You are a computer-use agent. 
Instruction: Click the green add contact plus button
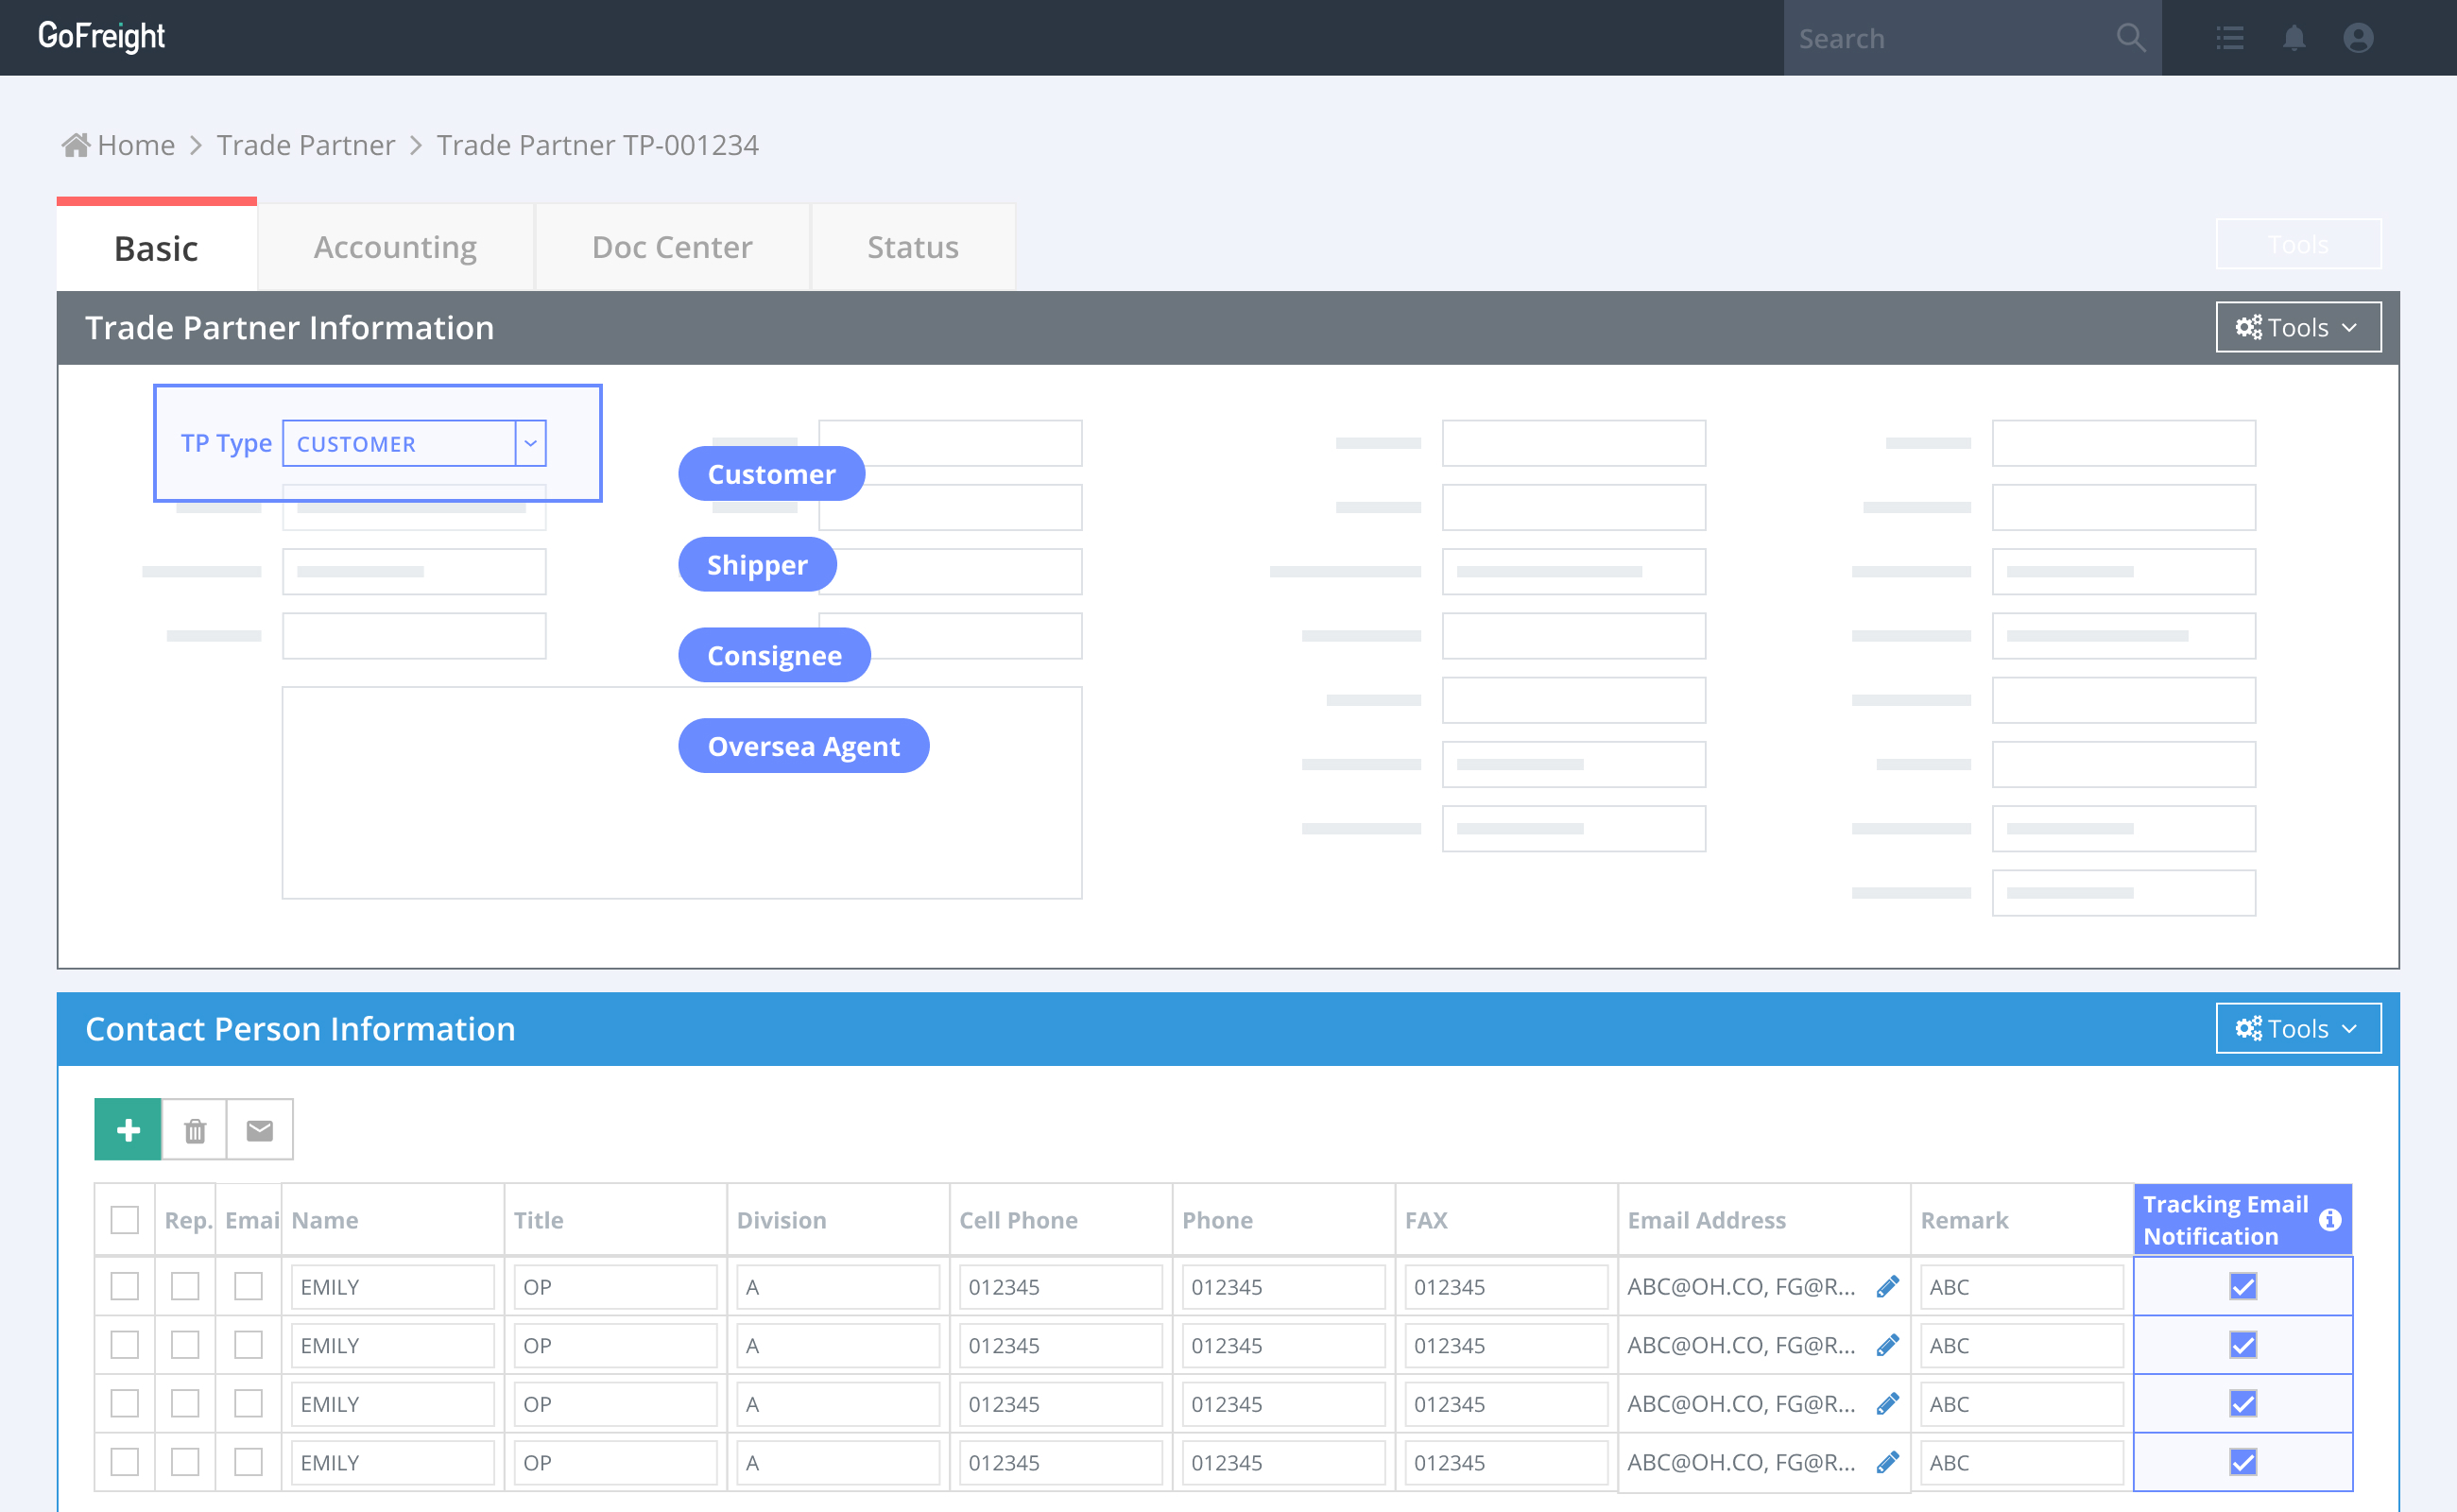pyautogui.click(x=128, y=1130)
